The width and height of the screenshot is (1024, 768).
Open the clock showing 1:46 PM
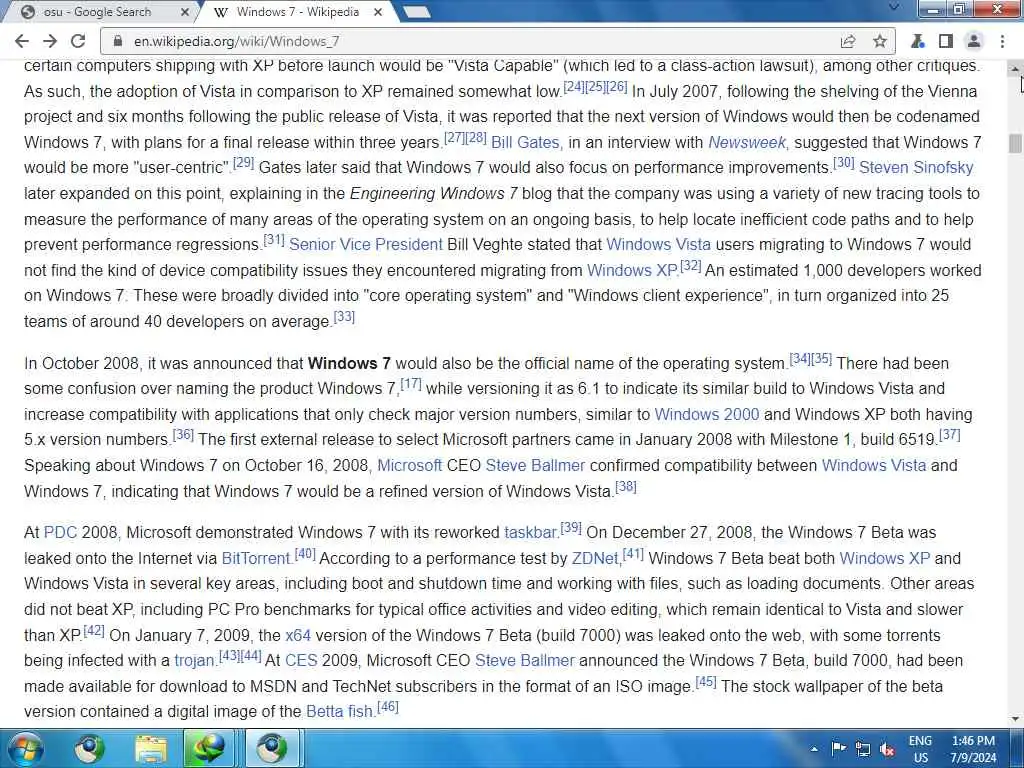tap(973, 749)
